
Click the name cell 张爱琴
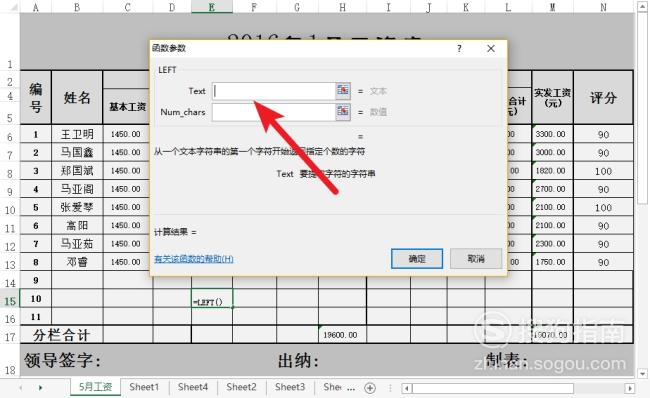tap(77, 207)
